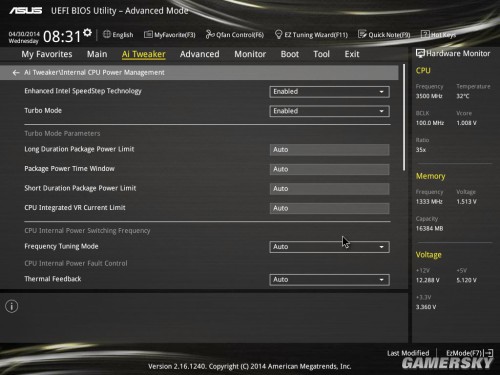Image resolution: width=500 pixels, height=375 pixels.
Task: Launch EZ Tuning Wizard(F11) lightbulb icon
Action: click(x=278, y=34)
